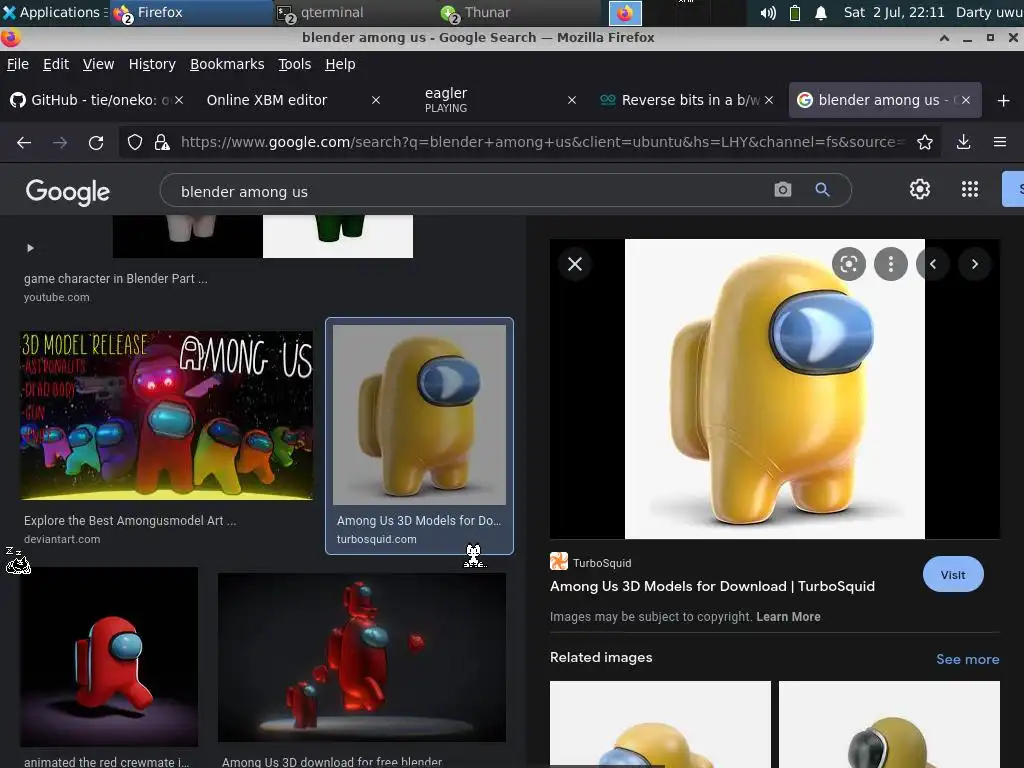The image size is (1024, 768).
Task: Open the volume control in the panel
Action: [768, 12]
